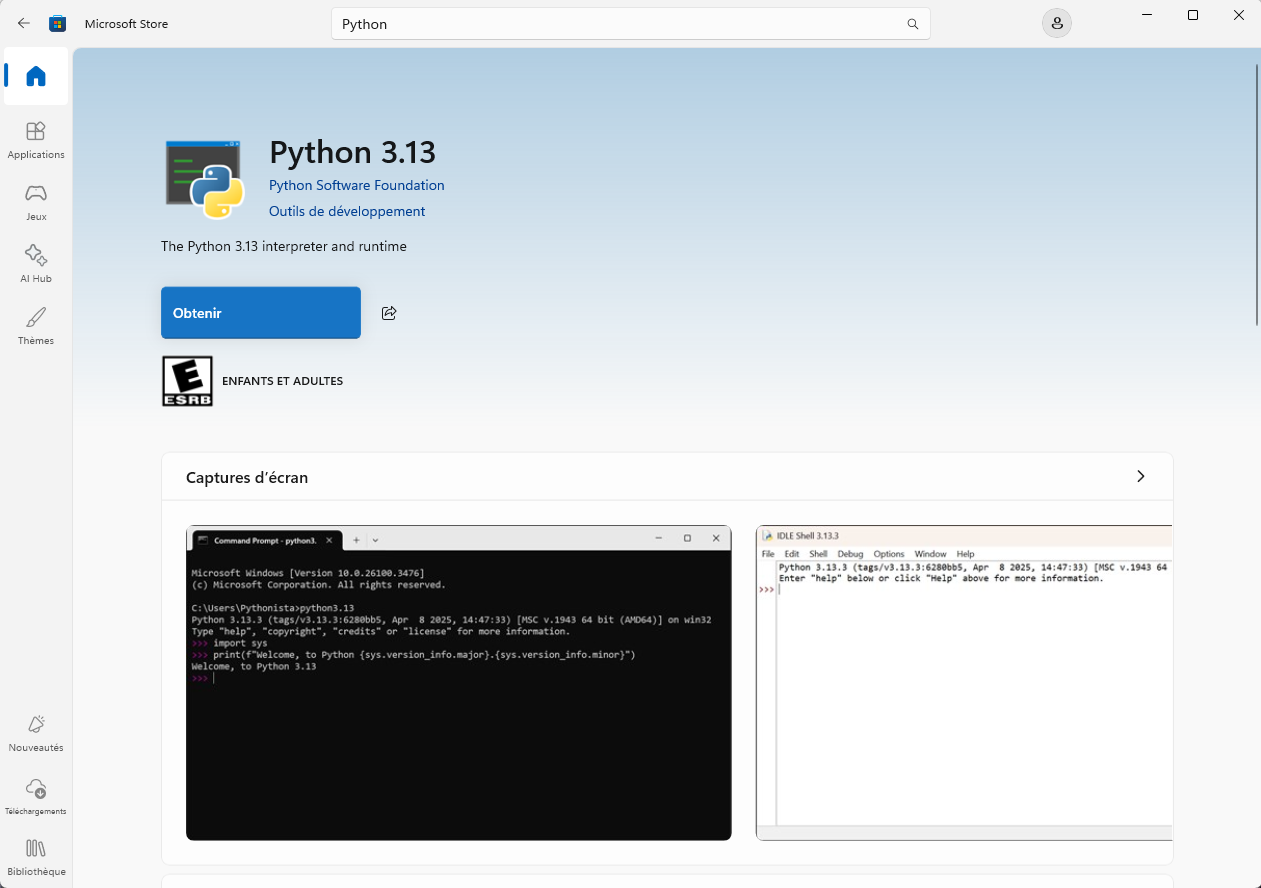Open Téléchargements in the sidebar
The width and height of the screenshot is (1261, 888).
coord(36,796)
